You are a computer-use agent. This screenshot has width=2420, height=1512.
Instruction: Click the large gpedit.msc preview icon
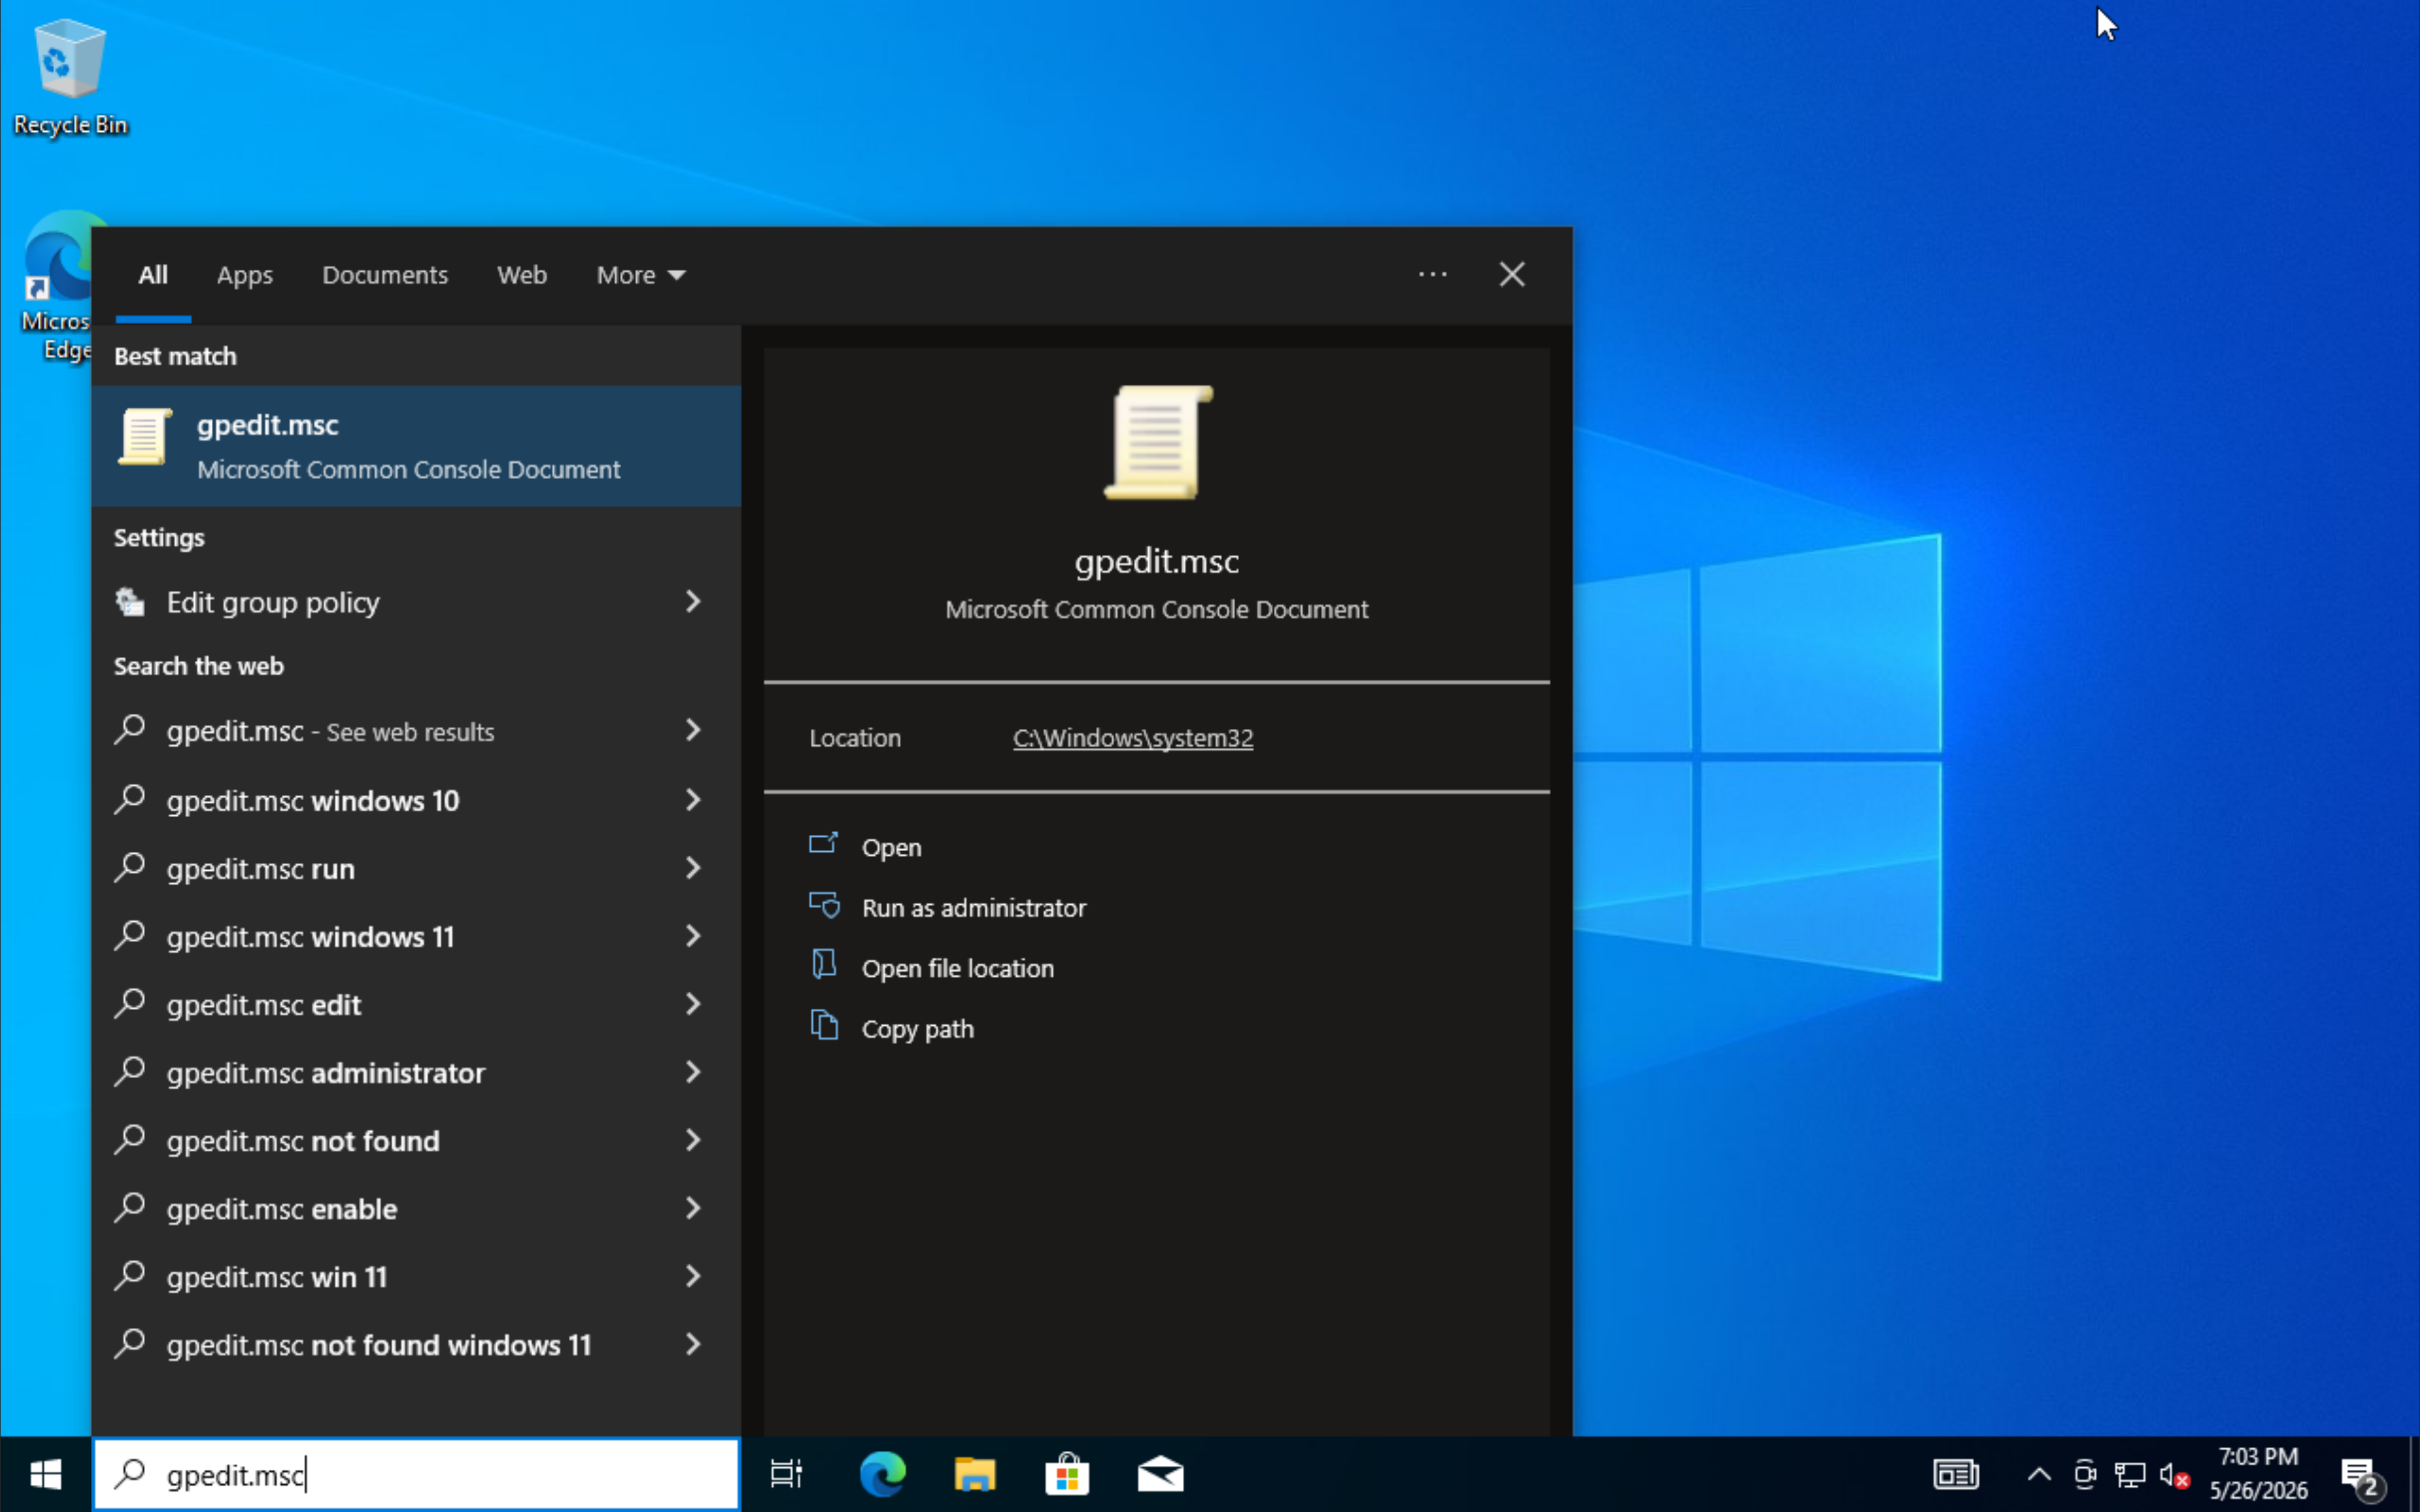coord(1158,442)
